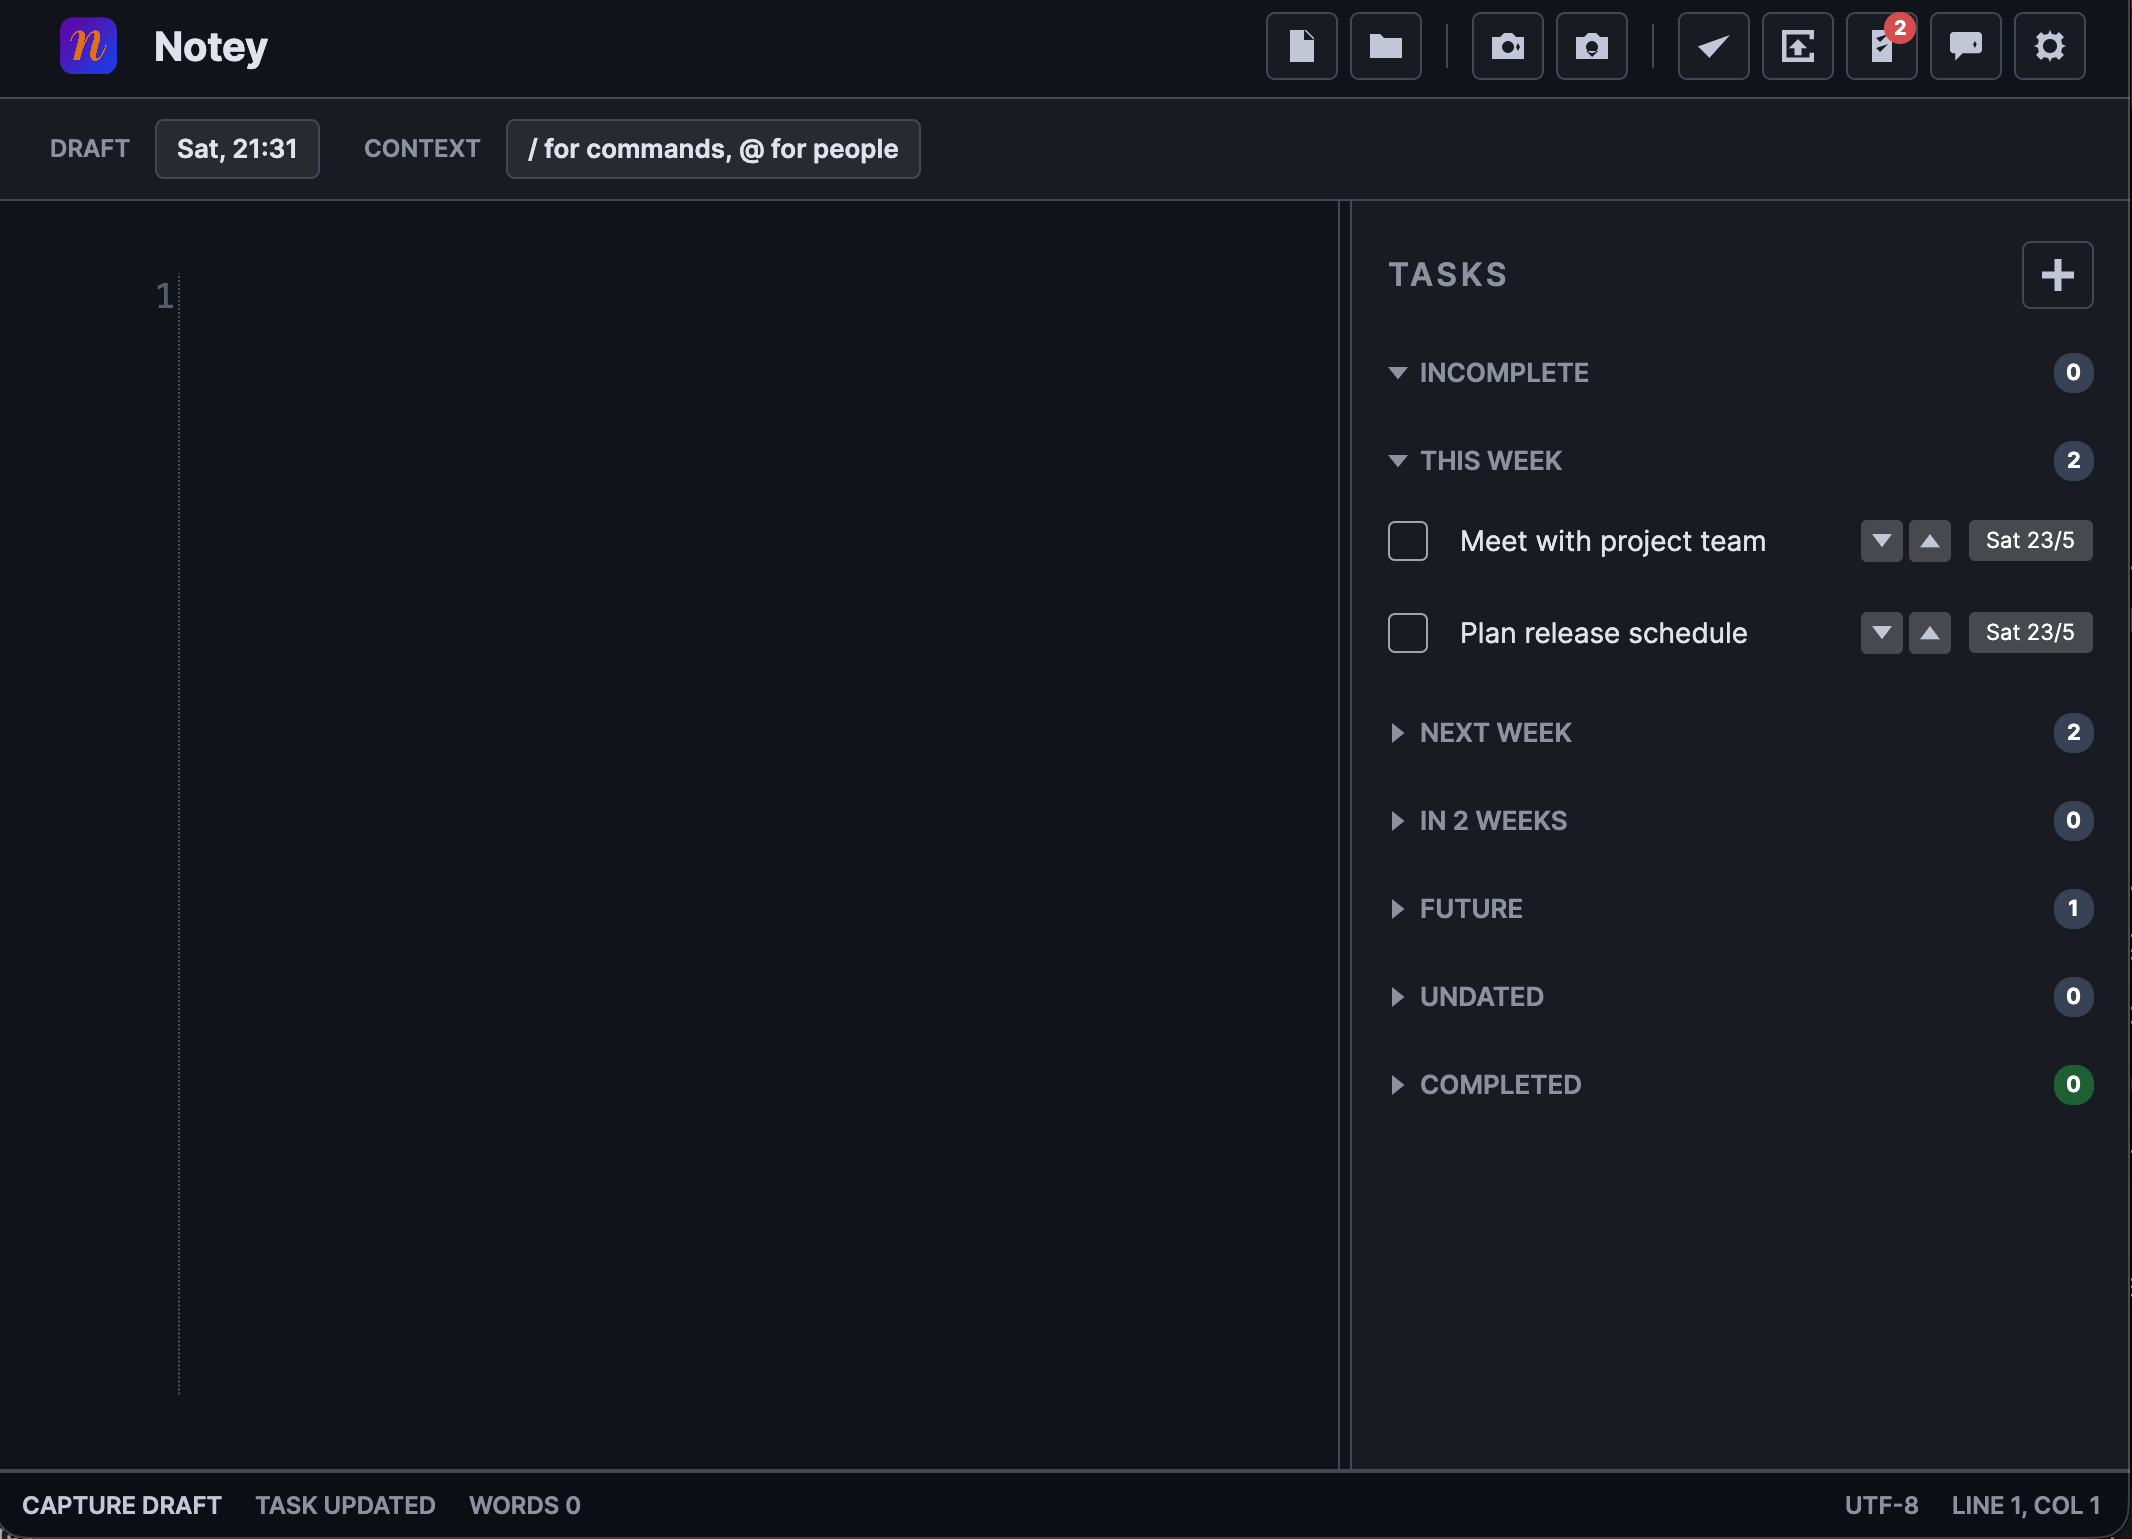The image size is (2132, 1539).
Task: Open the folder icon in the toolbar
Action: point(1385,46)
